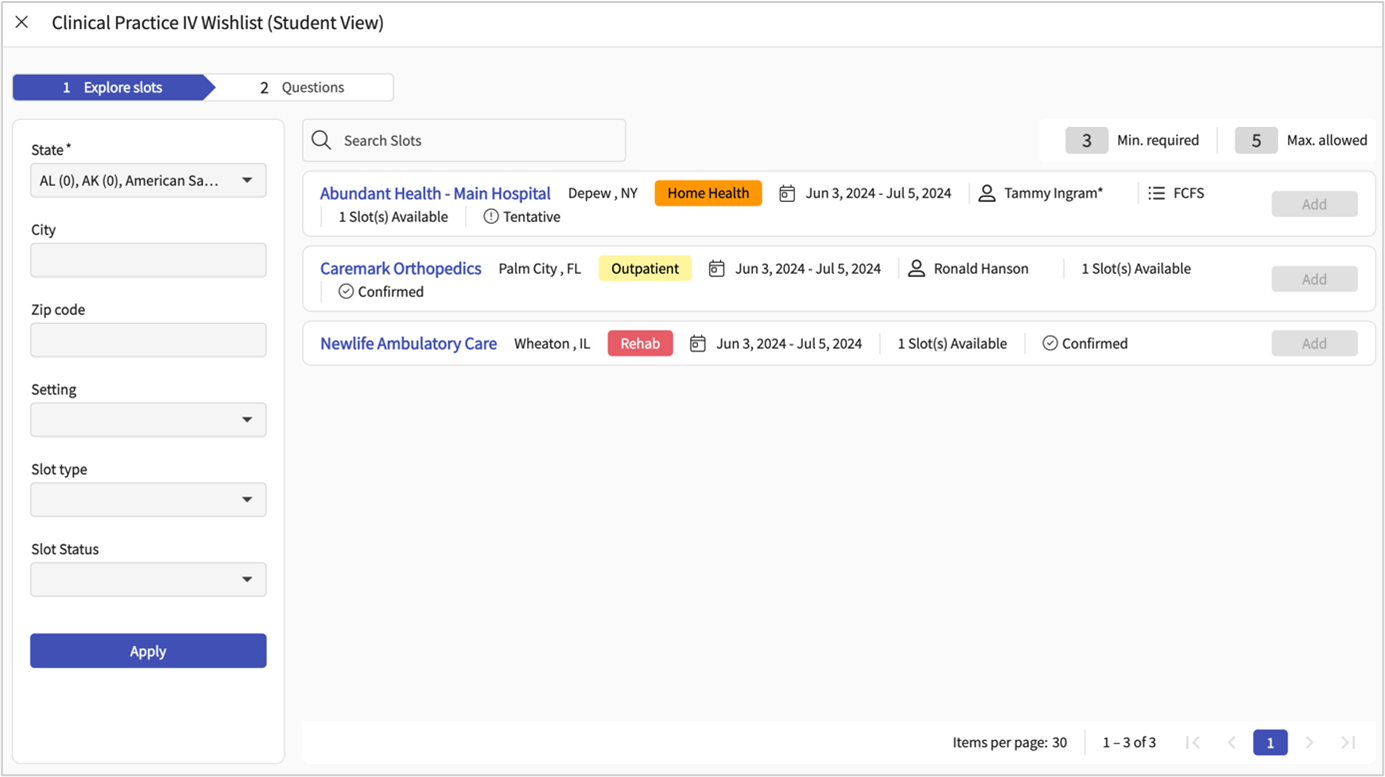Click Confirmed checkmark icon for Caremark Orthopedics
The image size is (1385, 777).
pyautogui.click(x=346, y=292)
